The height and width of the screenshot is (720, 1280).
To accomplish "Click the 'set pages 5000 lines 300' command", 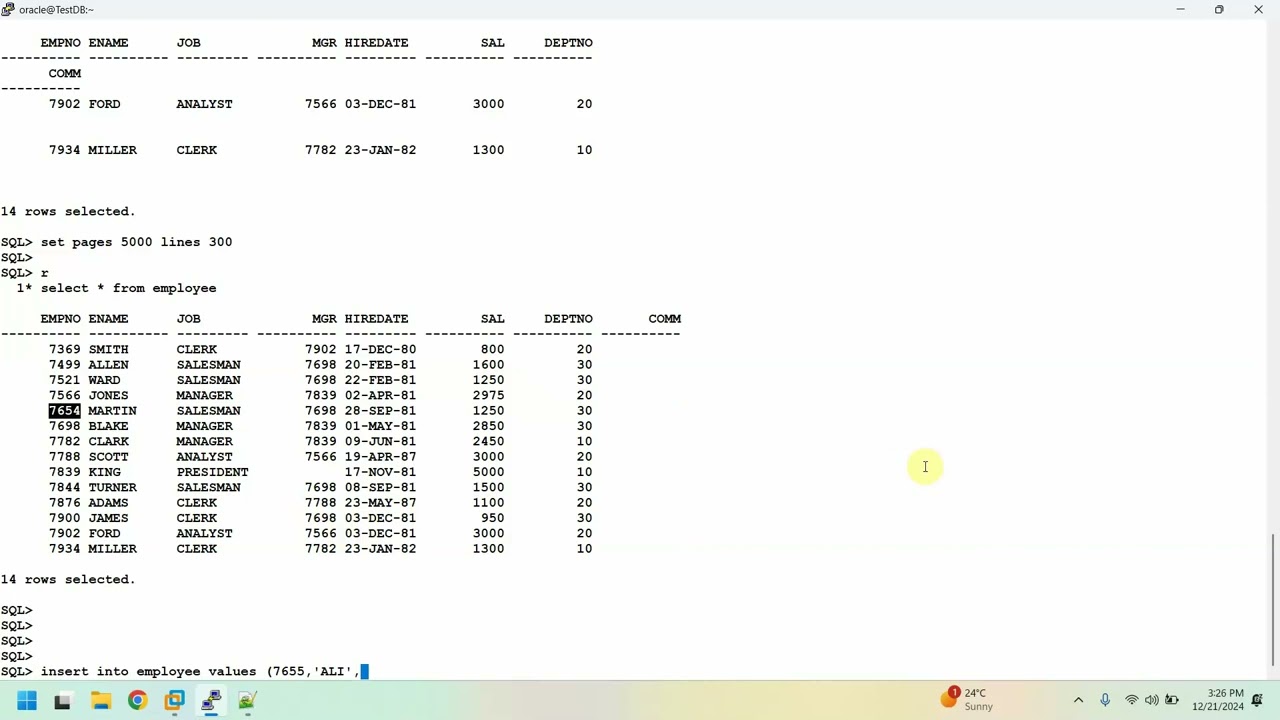I will click(x=136, y=242).
